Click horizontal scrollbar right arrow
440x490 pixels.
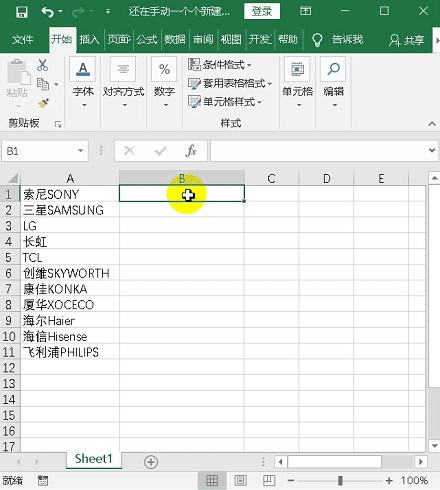click(x=421, y=462)
